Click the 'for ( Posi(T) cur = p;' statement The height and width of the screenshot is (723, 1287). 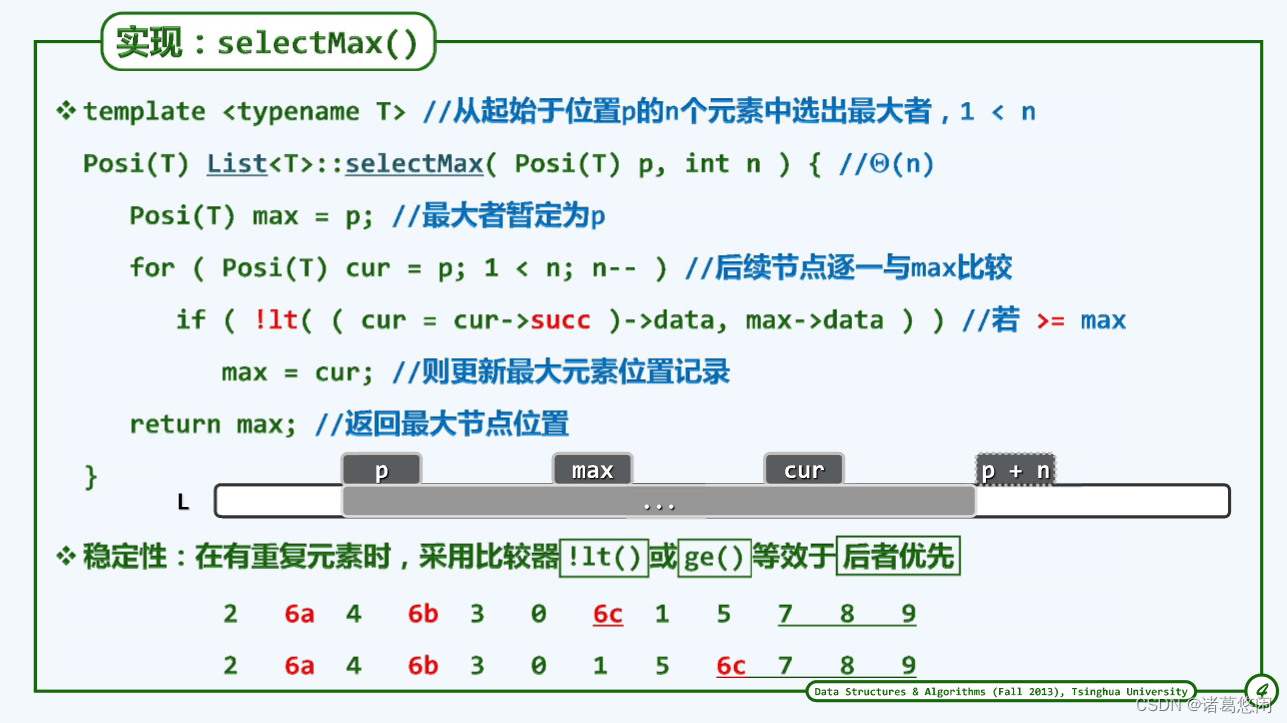point(301,268)
